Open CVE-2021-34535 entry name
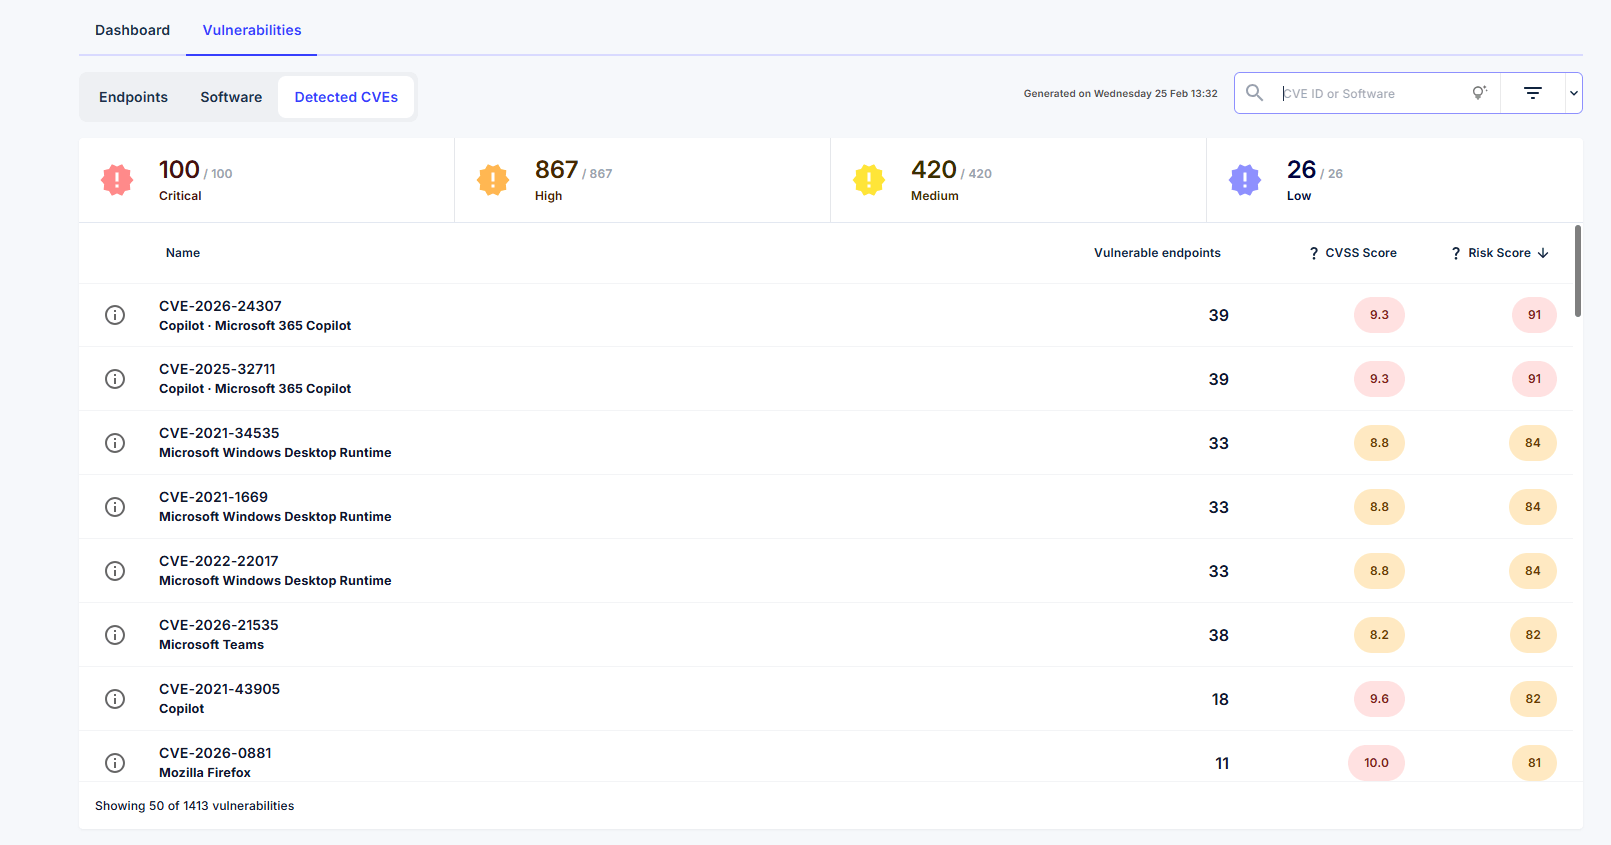Screen dimensions: 1611x845 point(219,433)
